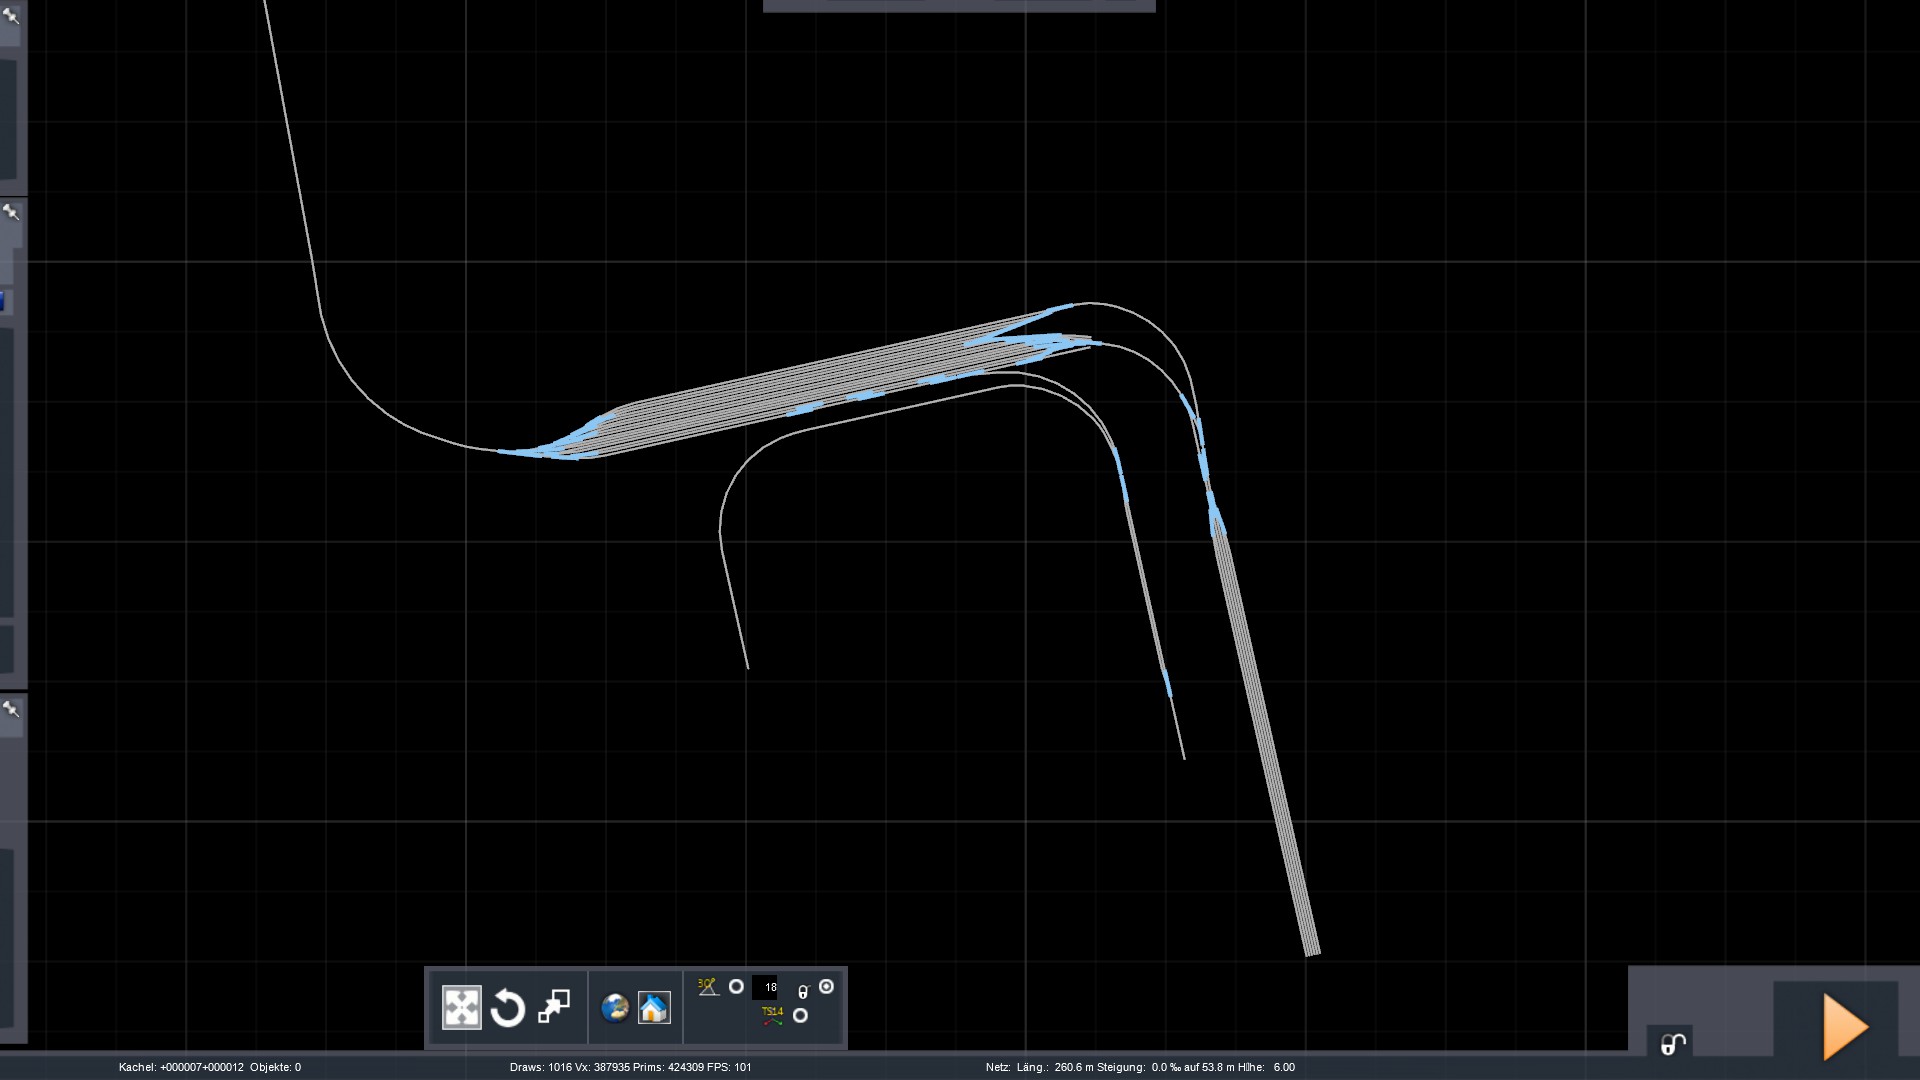The width and height of the screenshot is (1920, 1080).
Task: Toggle the radio button beside TS14 icon
Action: [x=800, y=1016]
